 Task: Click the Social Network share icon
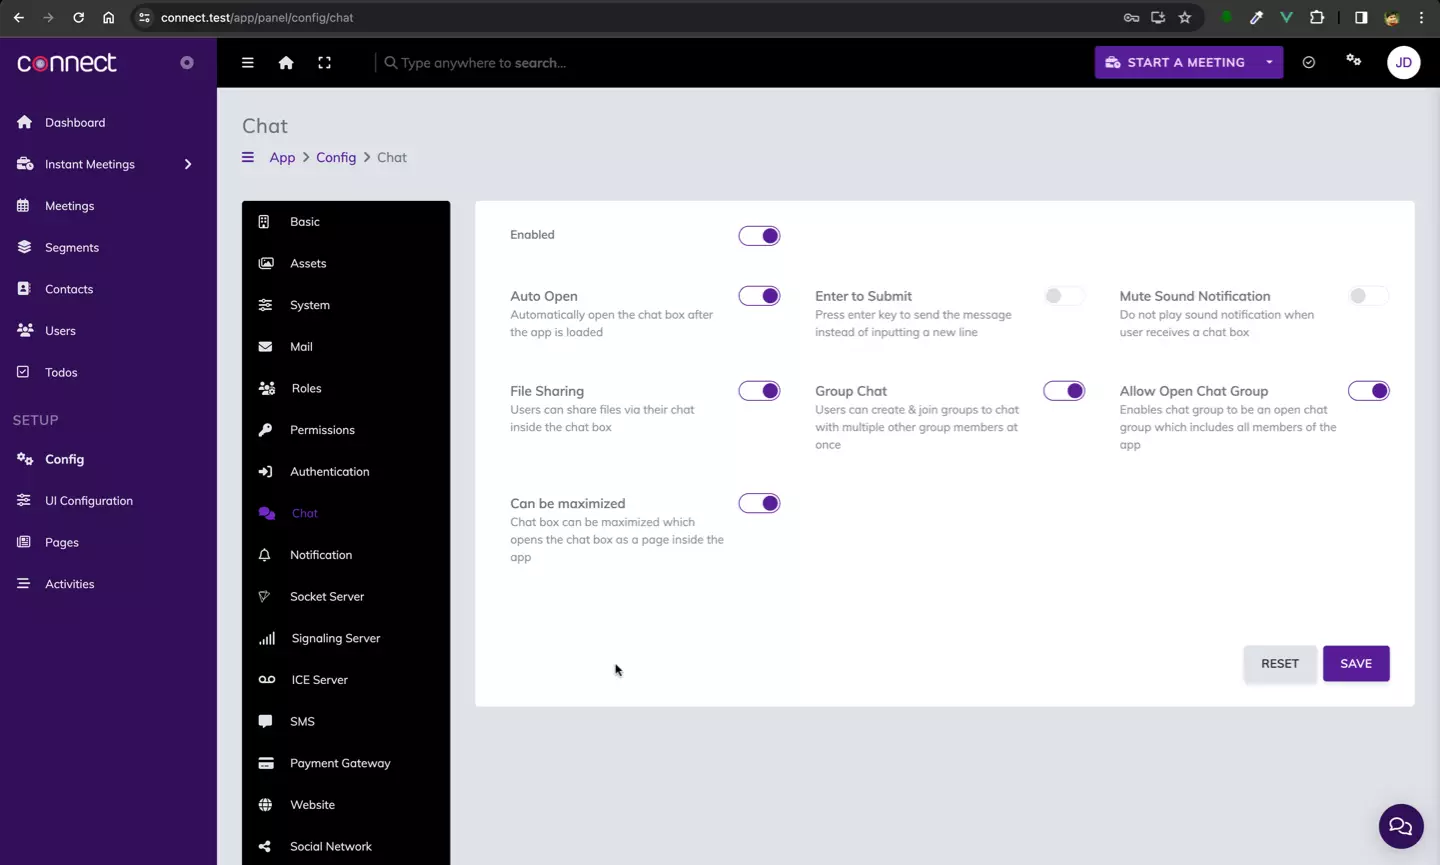(265, 846)
